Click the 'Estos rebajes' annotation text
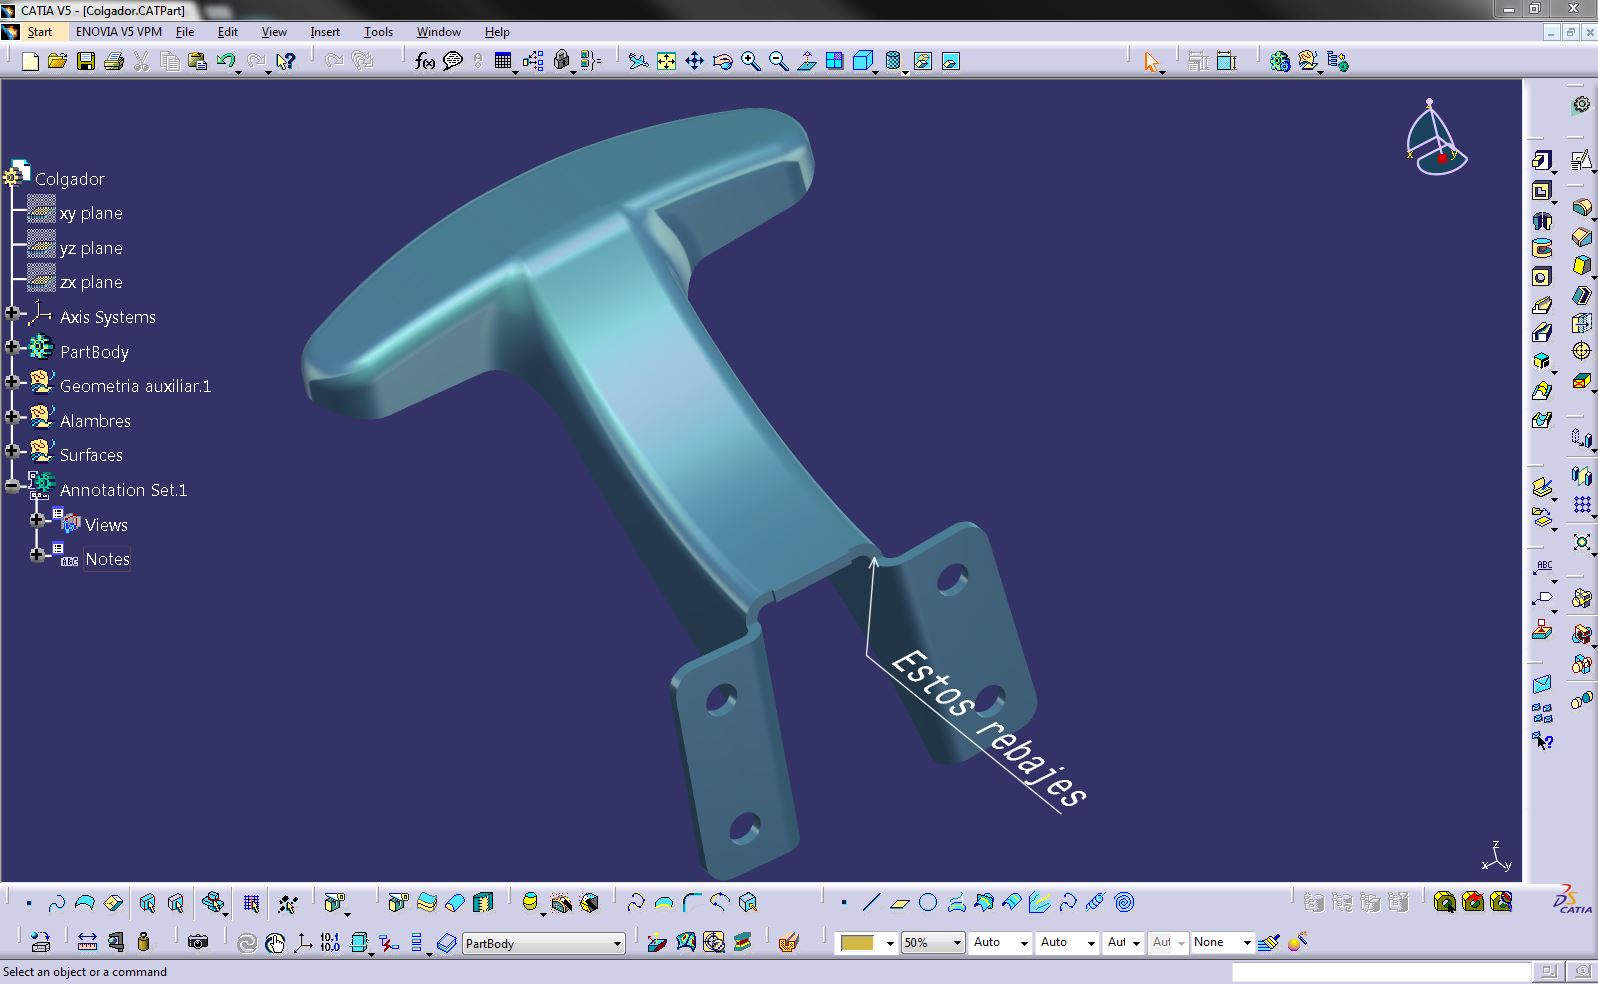Viewport: 1598px width, 984px height. 987,728
